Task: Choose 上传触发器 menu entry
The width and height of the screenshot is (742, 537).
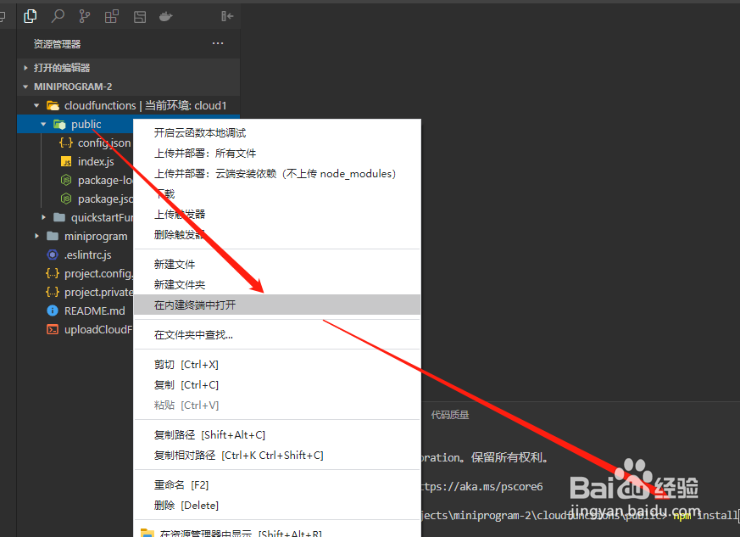Action: [277, 214]
